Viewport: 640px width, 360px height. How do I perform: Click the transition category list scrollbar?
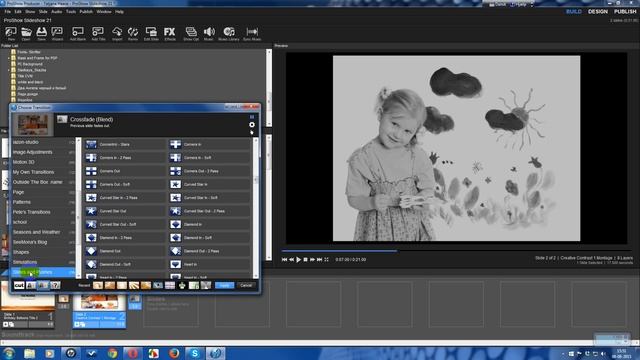pyautogui.click(x=78, y=208)
